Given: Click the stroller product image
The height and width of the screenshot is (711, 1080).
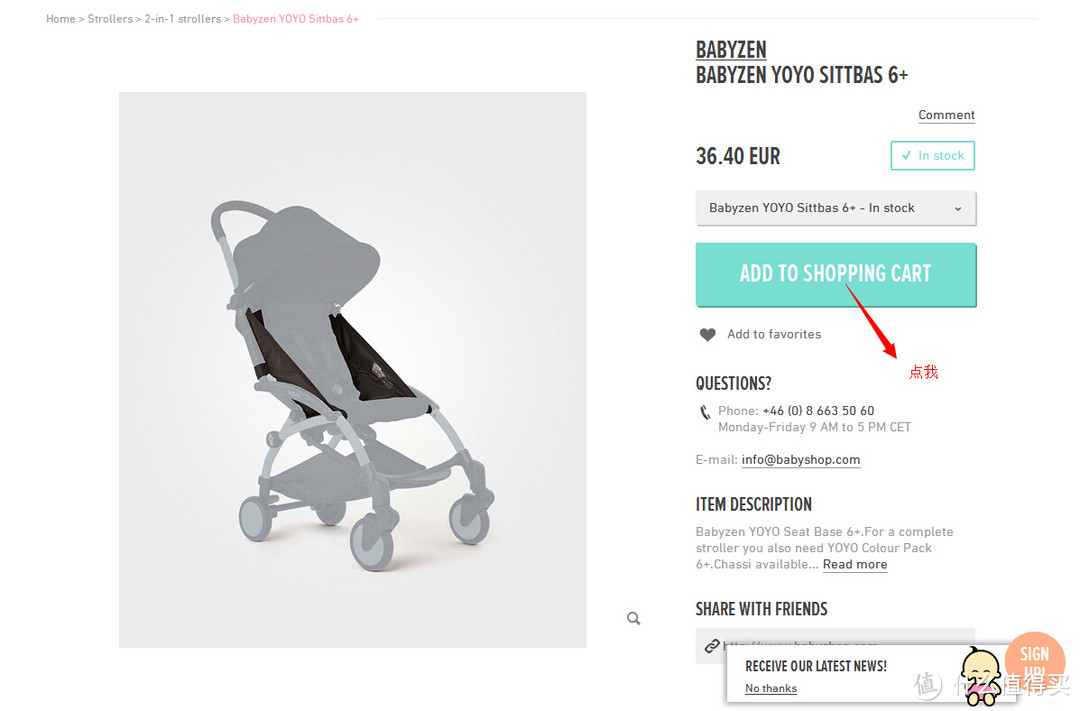Looking at the screenshot, I should point(352,370).
